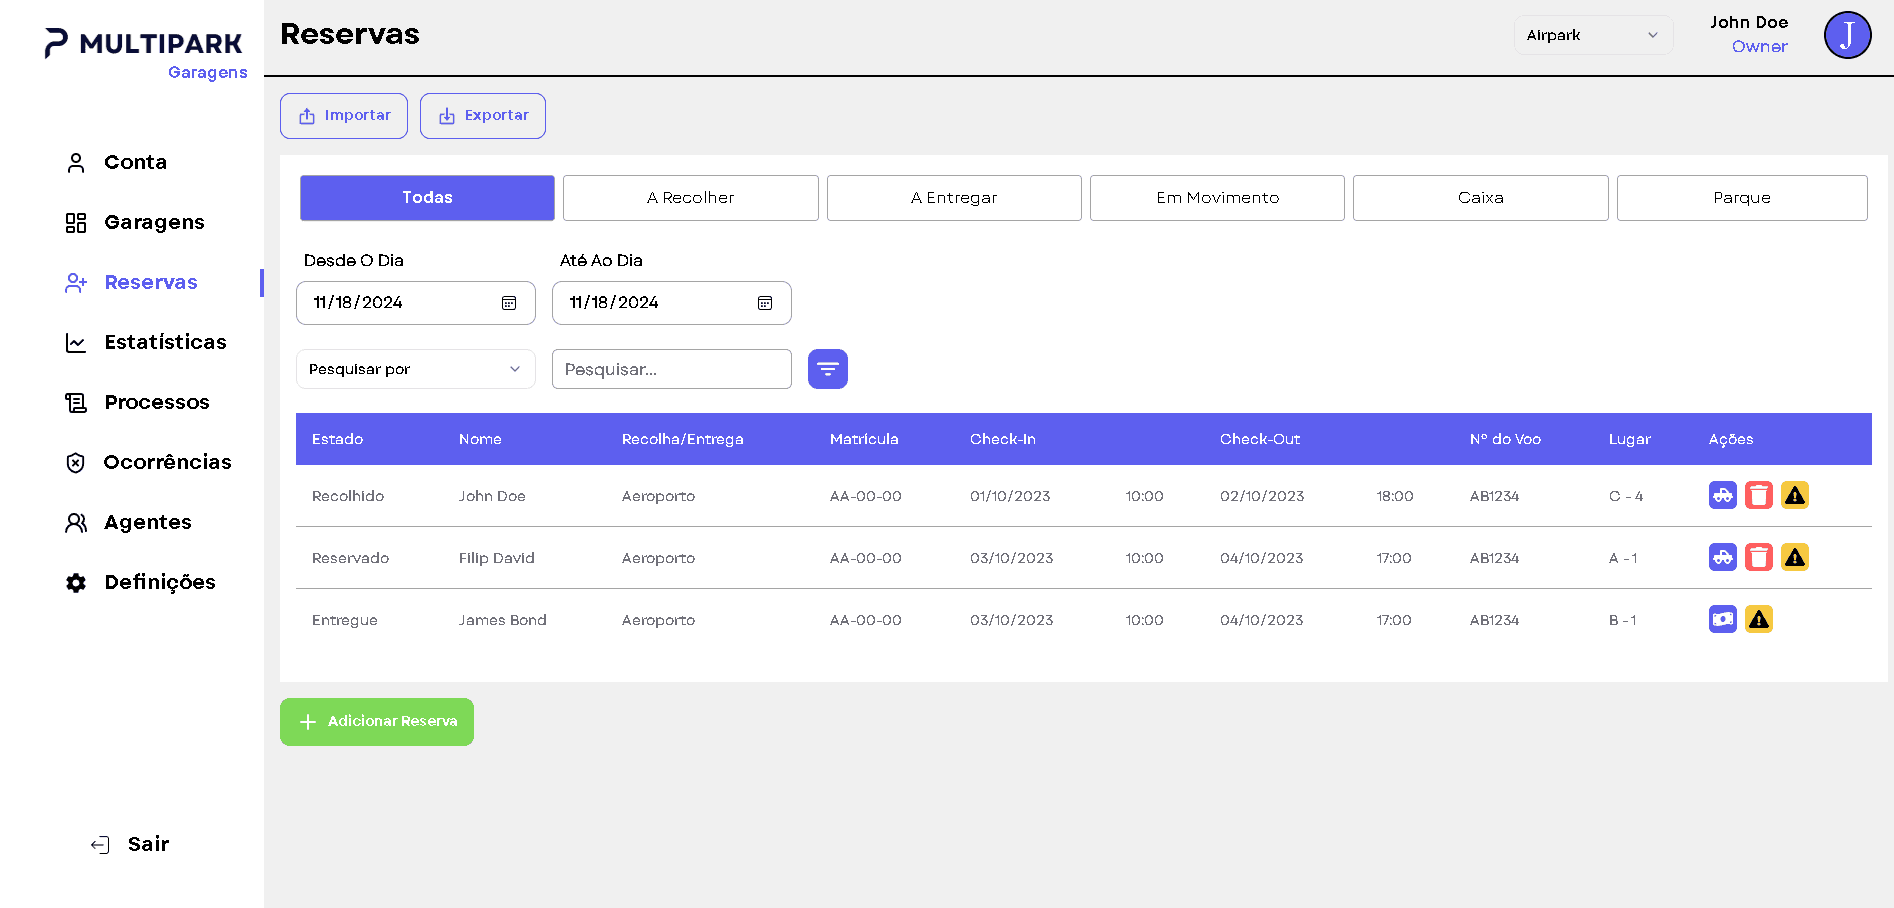Viewport: 1894px width, 908px height.
Task: Go to Ocorrências in the sidebar
Action: pyautogui.click(x=167, y=462)
